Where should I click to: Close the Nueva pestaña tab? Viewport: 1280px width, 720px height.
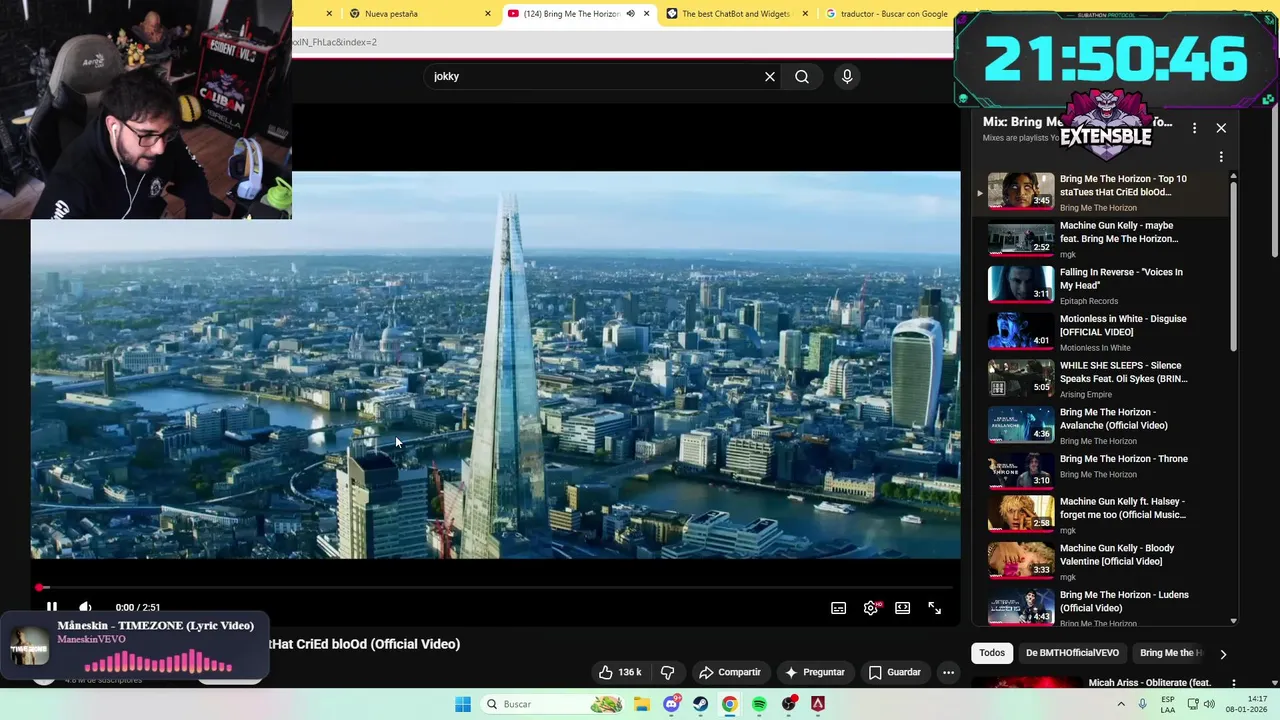(488, 14)
